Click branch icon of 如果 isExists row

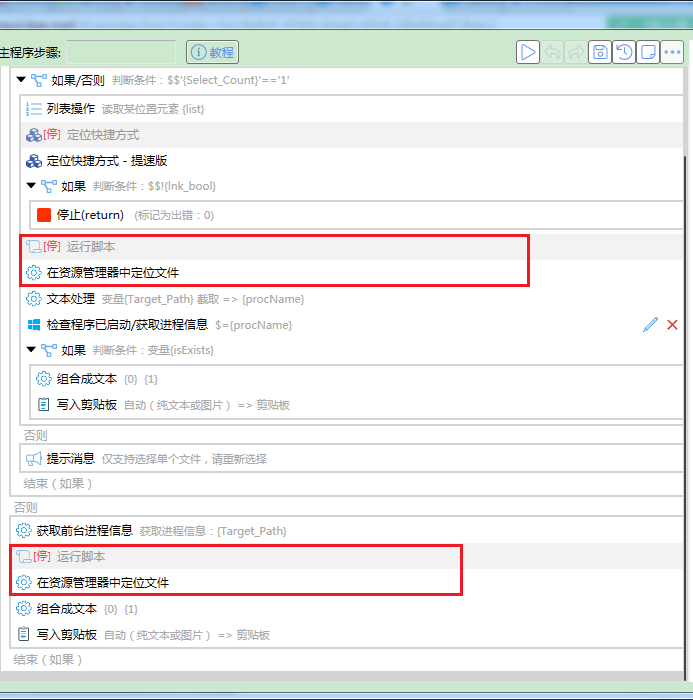click(49, 350)
